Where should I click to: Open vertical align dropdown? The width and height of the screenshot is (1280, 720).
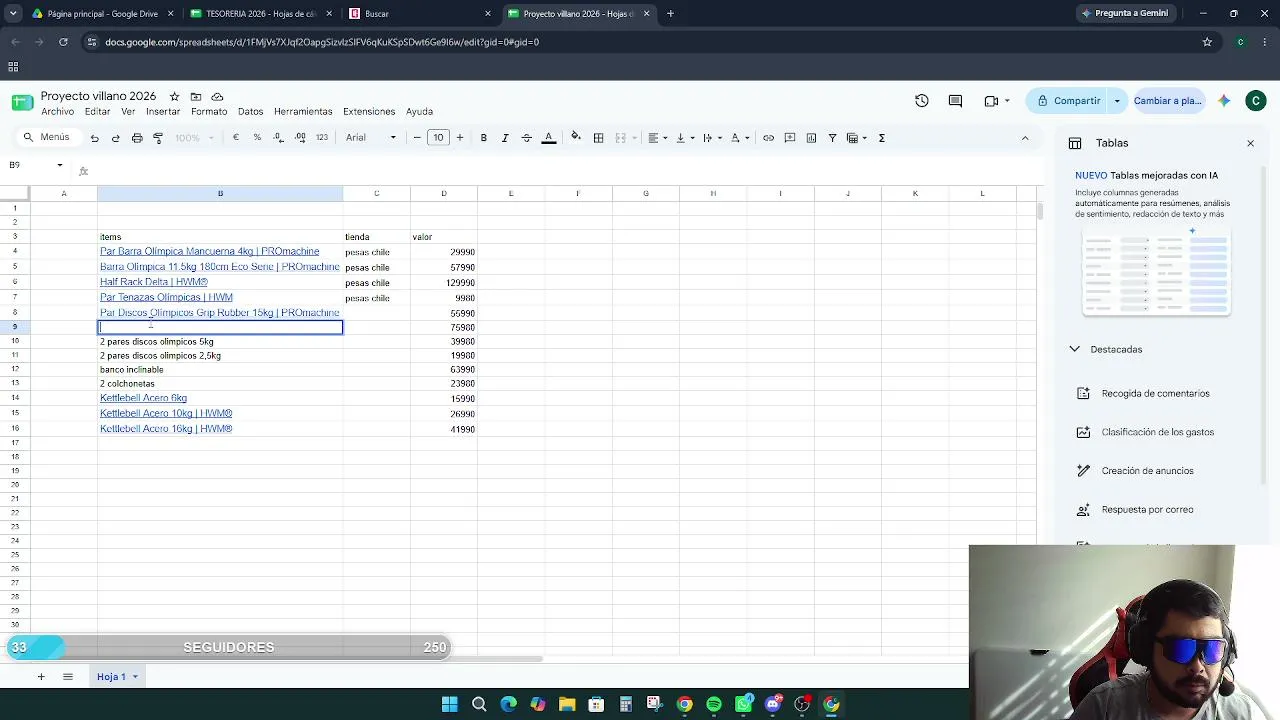pos(685,138)
